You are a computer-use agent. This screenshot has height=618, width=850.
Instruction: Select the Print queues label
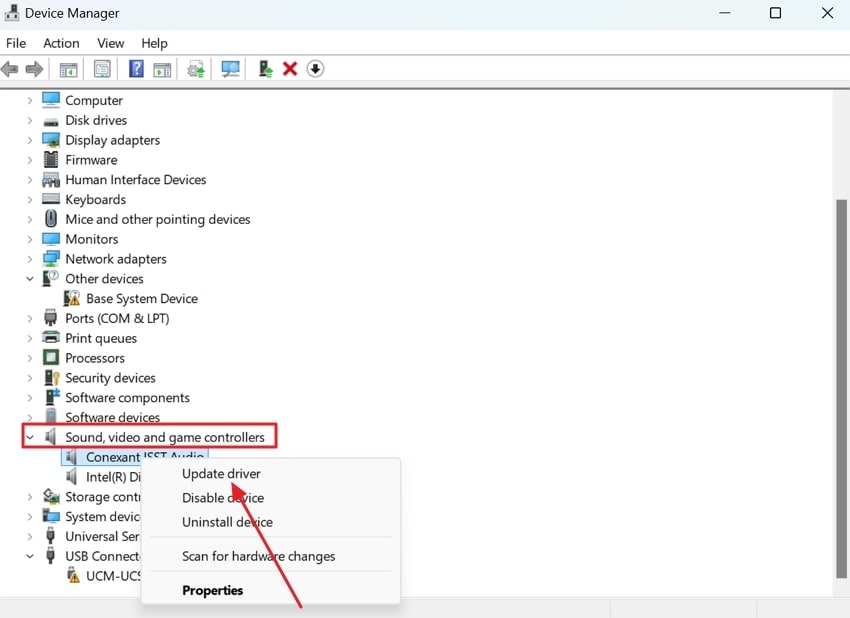[x=101, y=338]
